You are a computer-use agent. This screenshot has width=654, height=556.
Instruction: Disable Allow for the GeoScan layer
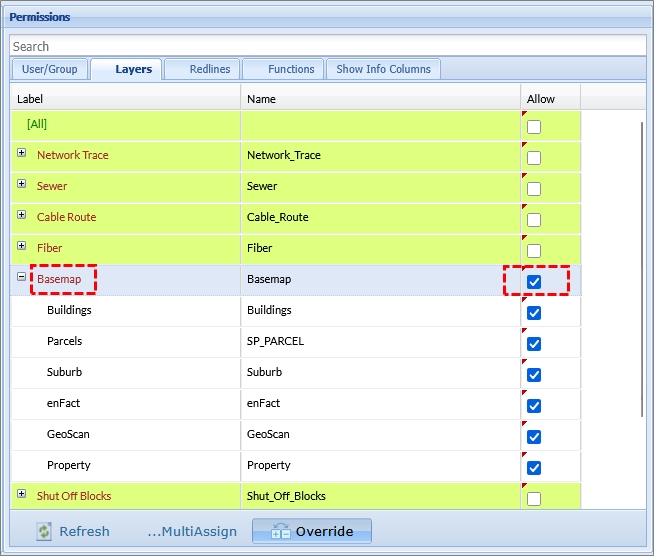[x=534, y=437]
